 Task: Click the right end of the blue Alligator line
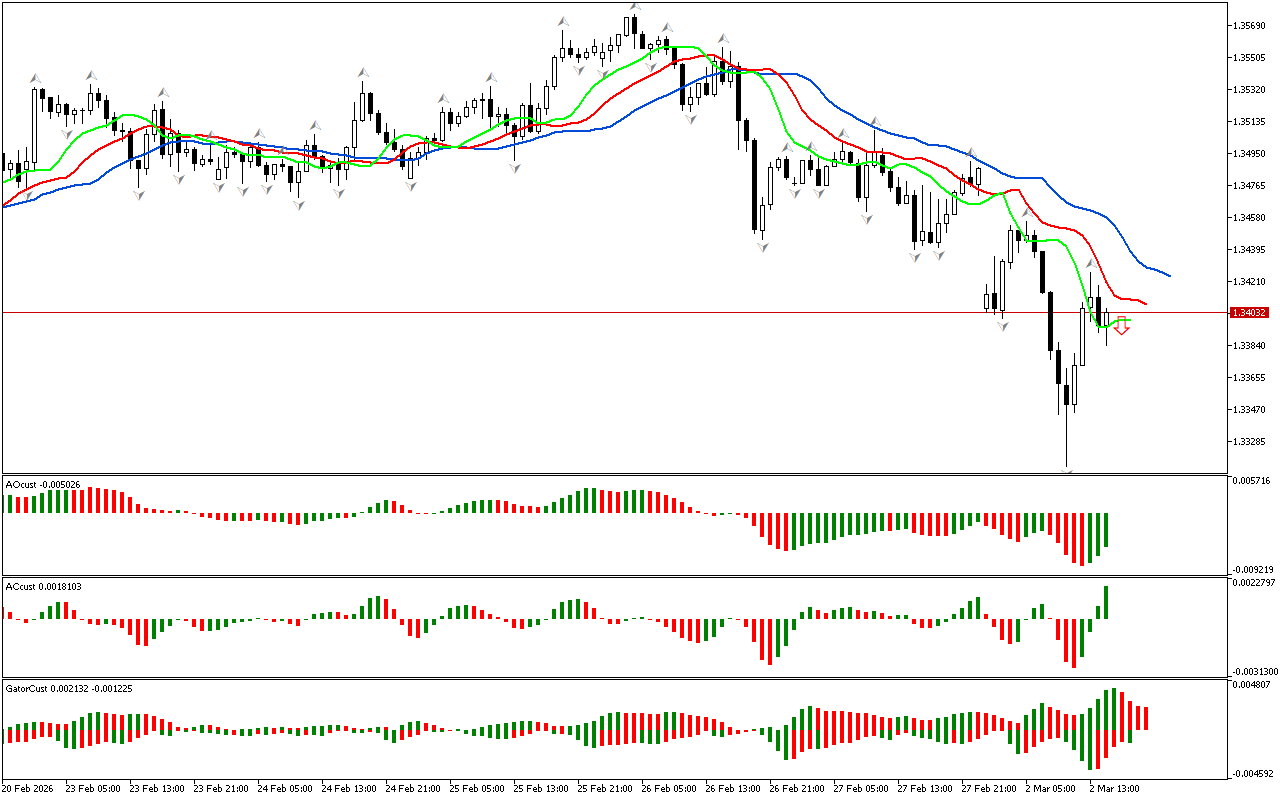coord(1168,275)
